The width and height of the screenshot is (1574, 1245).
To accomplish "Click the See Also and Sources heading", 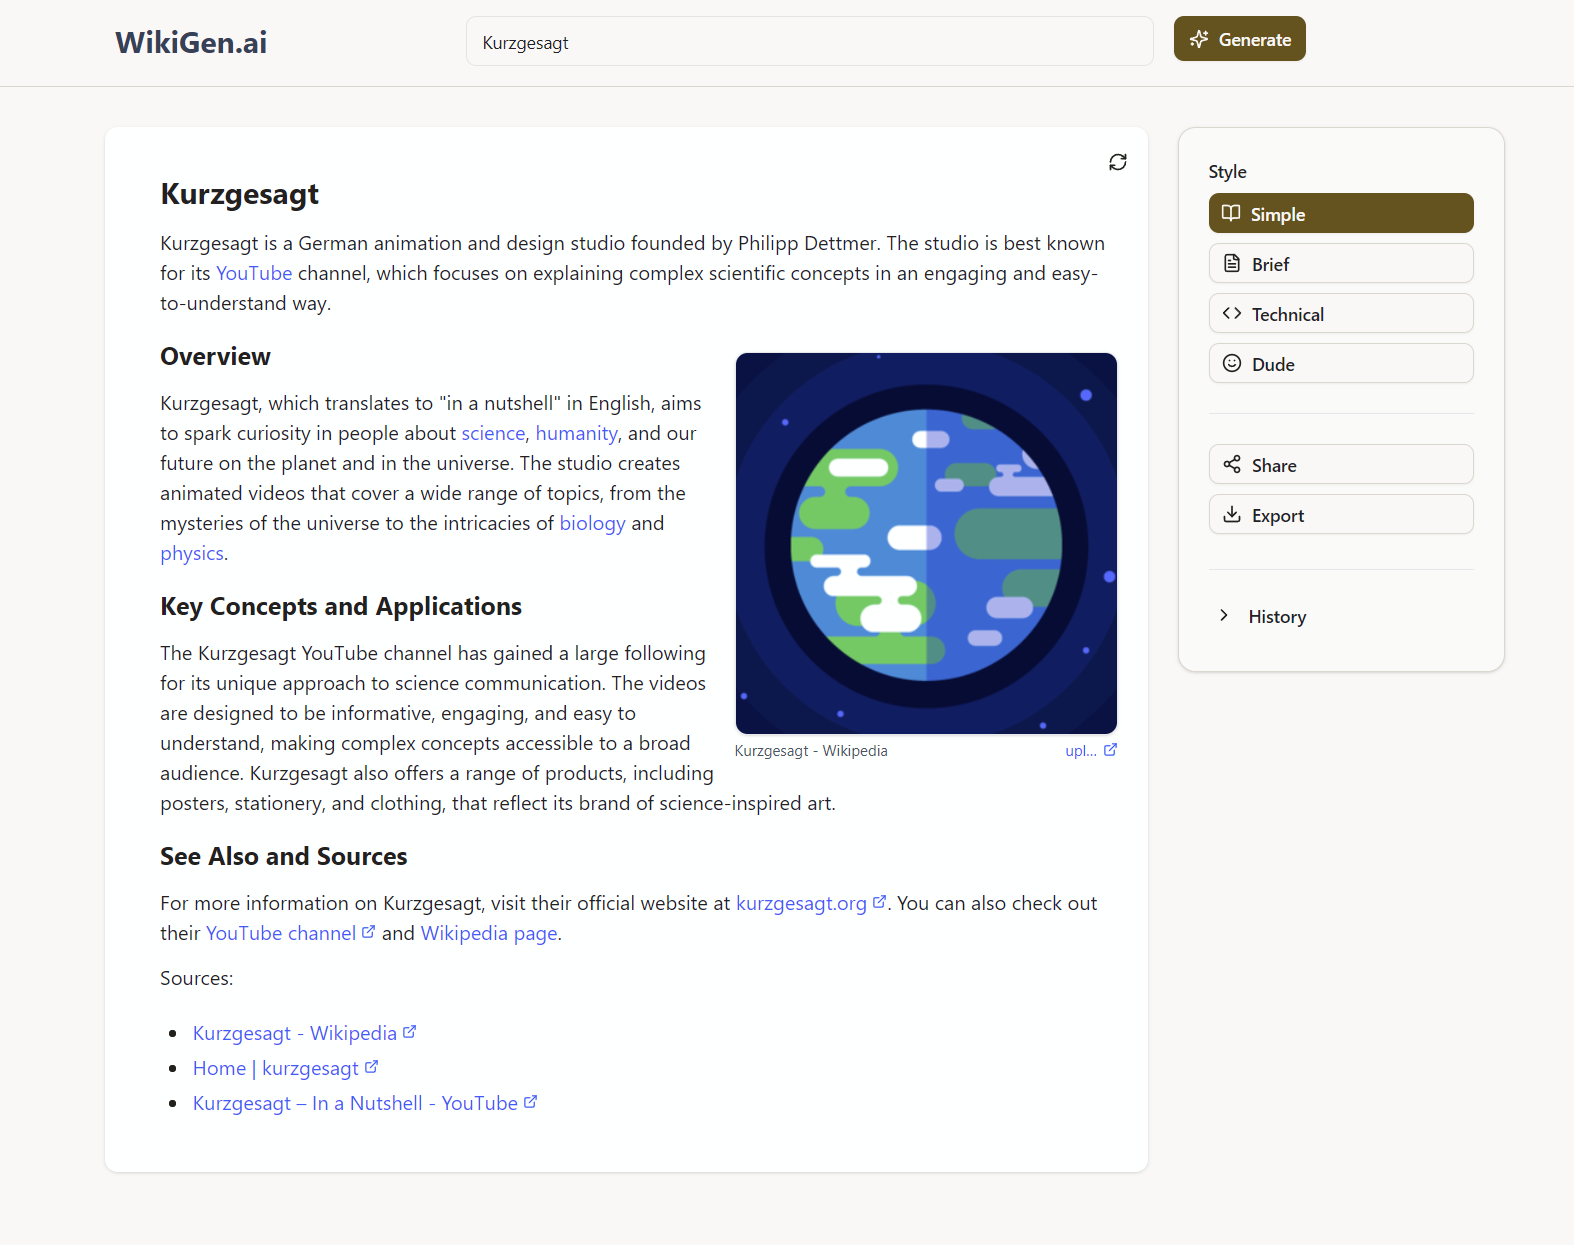I will pyautogui.click(x=284, y=857).
